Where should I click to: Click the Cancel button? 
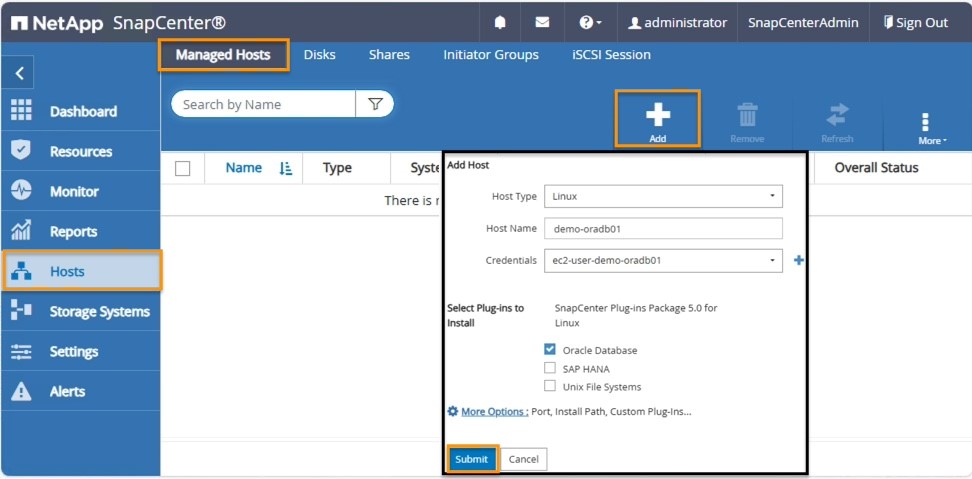pyautogui.click(x=523, y=459)
